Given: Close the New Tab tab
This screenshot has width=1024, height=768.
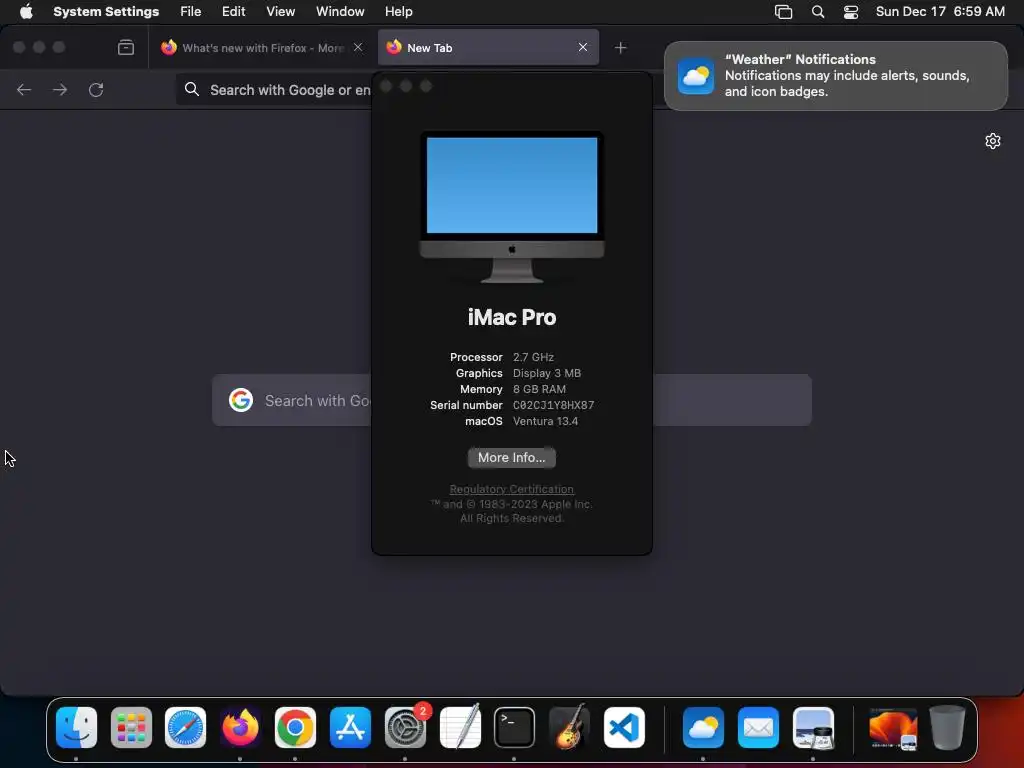Looking at the screenshot, I should point(583,47).
